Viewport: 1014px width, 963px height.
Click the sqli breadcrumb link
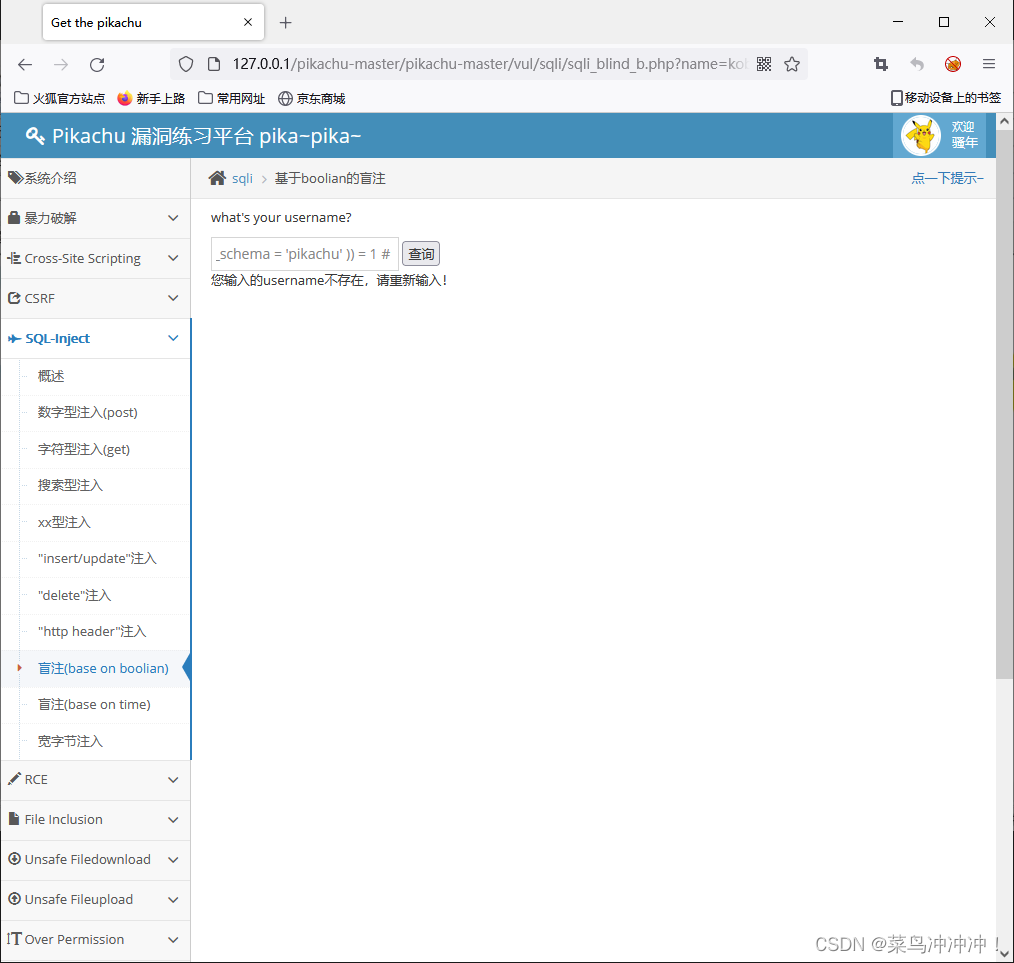[x=243, y=179]
